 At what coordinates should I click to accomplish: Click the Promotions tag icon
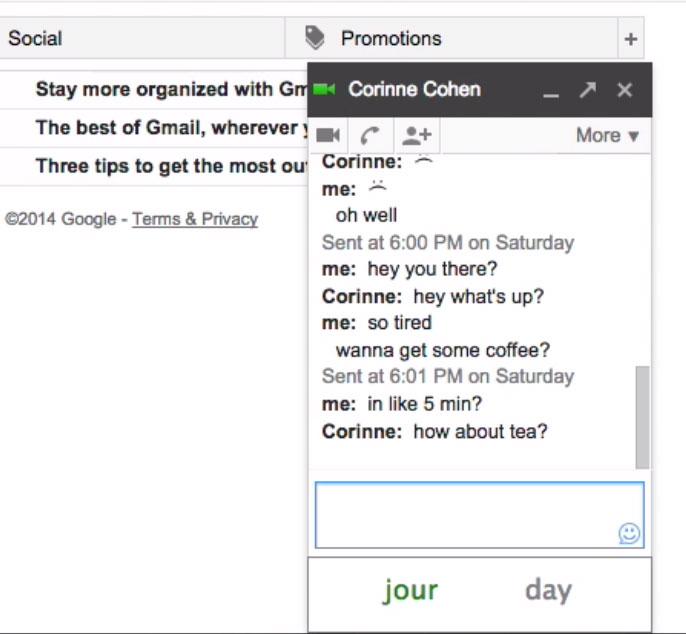315,38
